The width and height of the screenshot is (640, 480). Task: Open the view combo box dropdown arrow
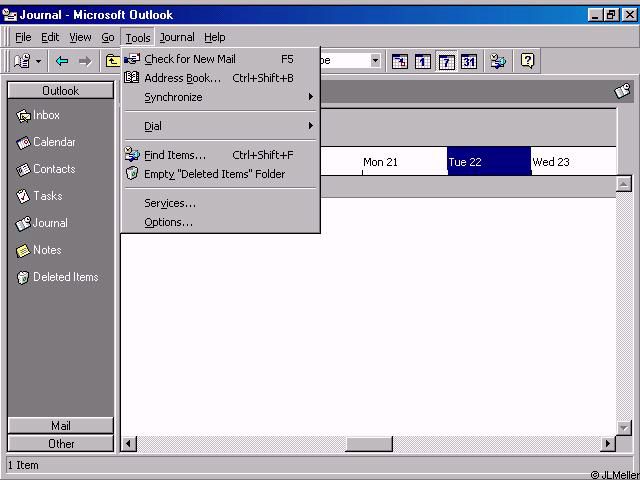coord(375,61)
